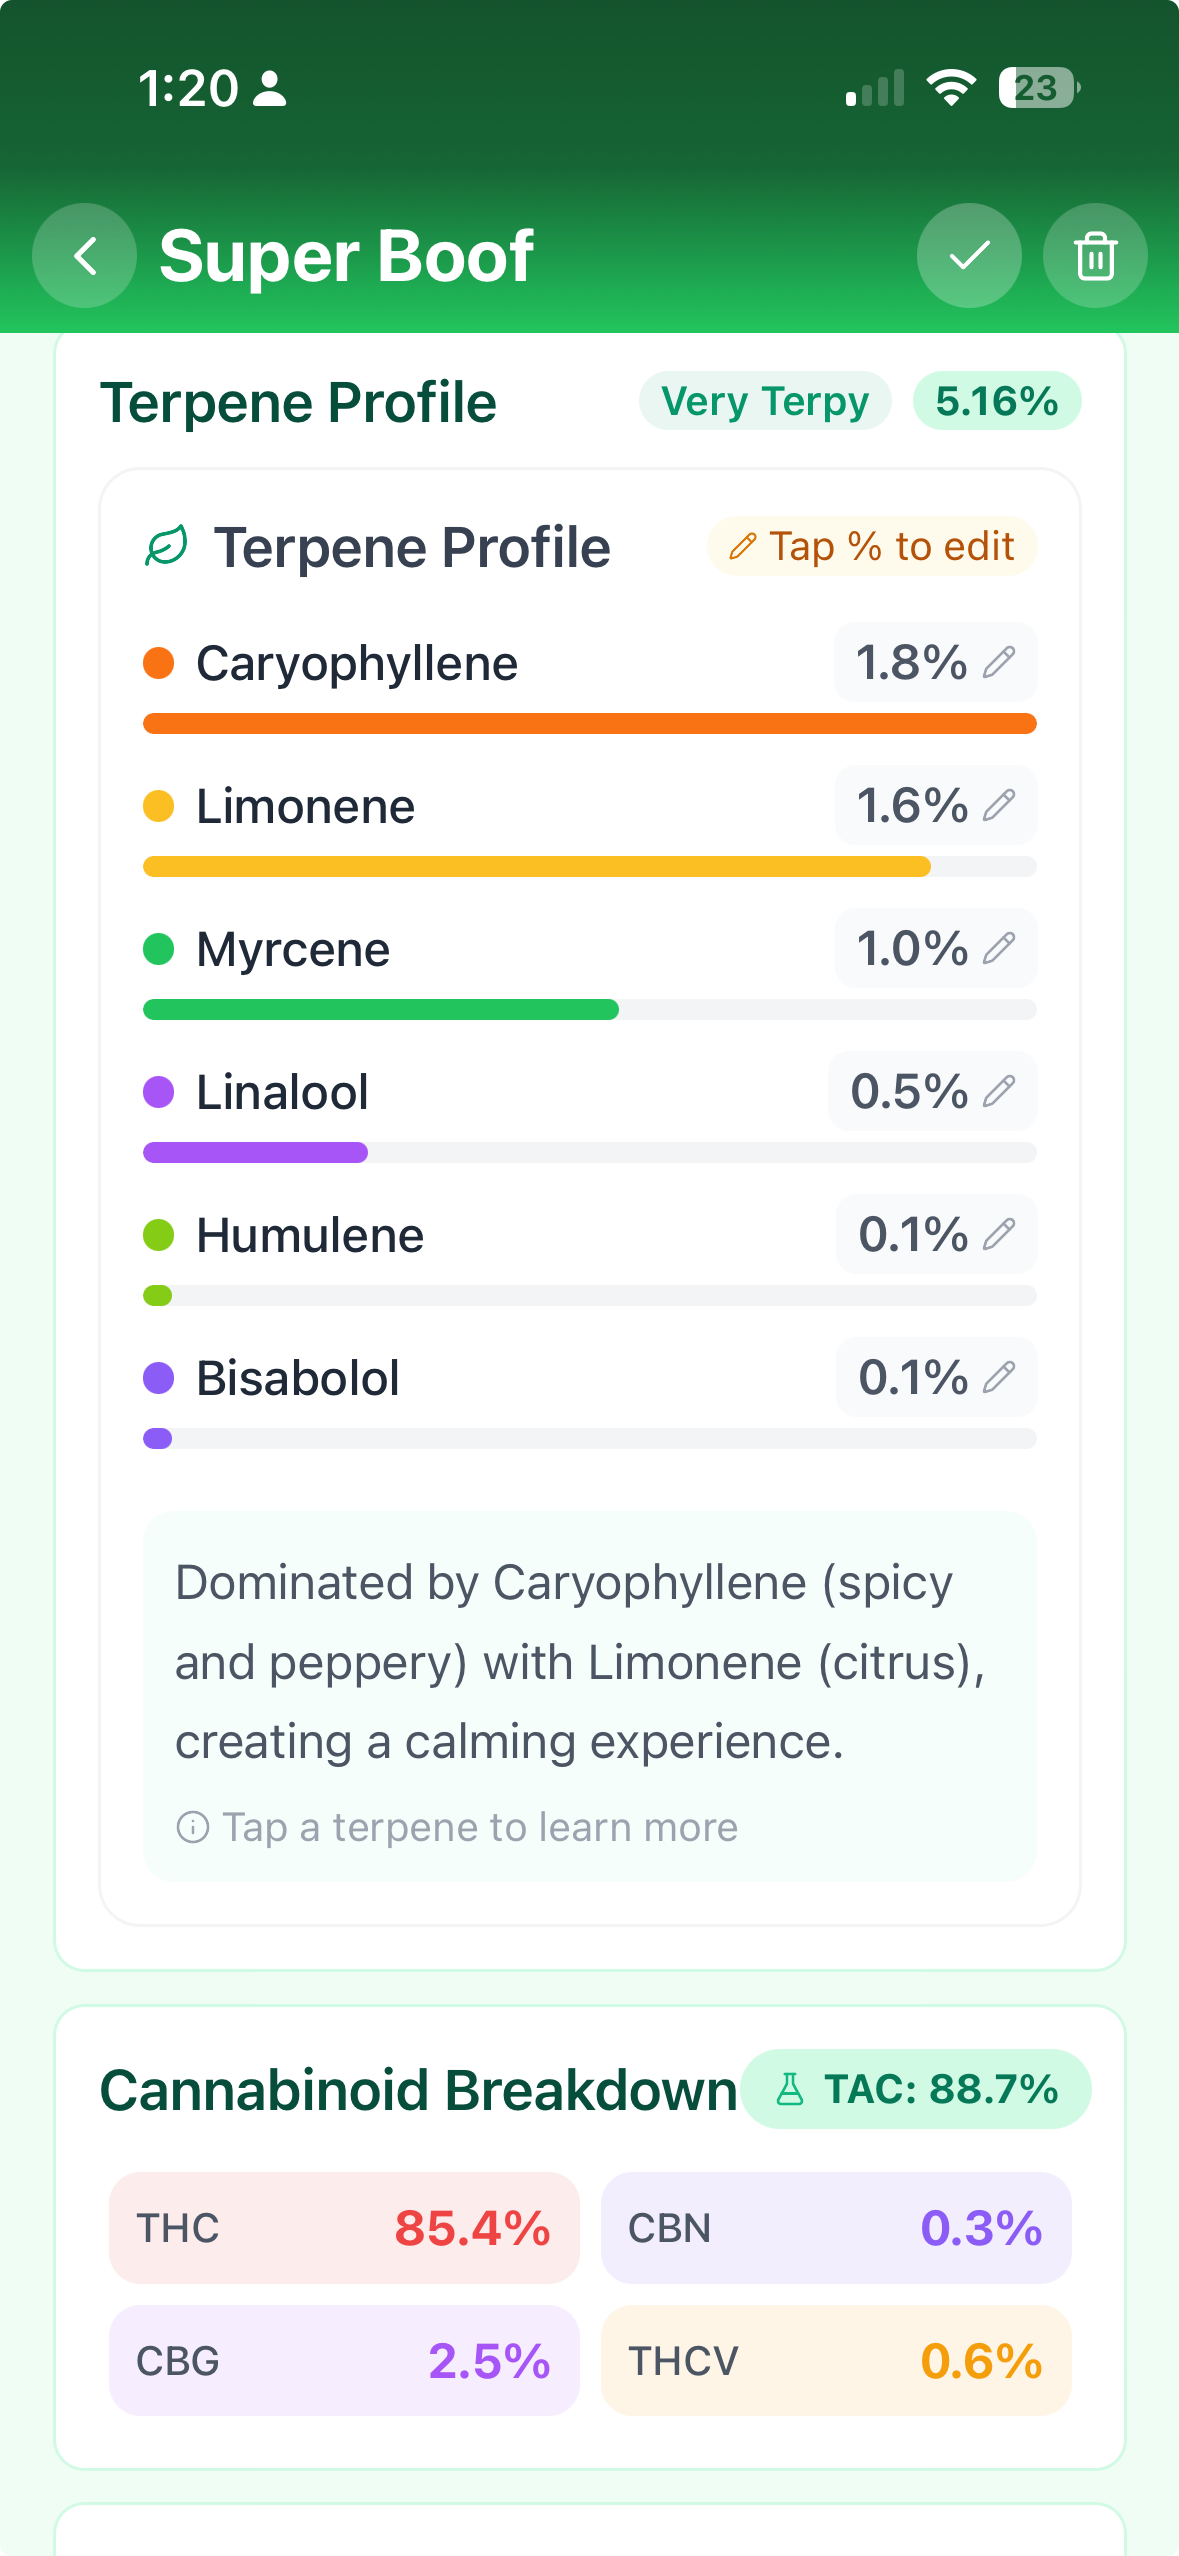The image size is (1179, 2556).
Task: Select the Linalool terpene label
Action: click(282, 1092)
